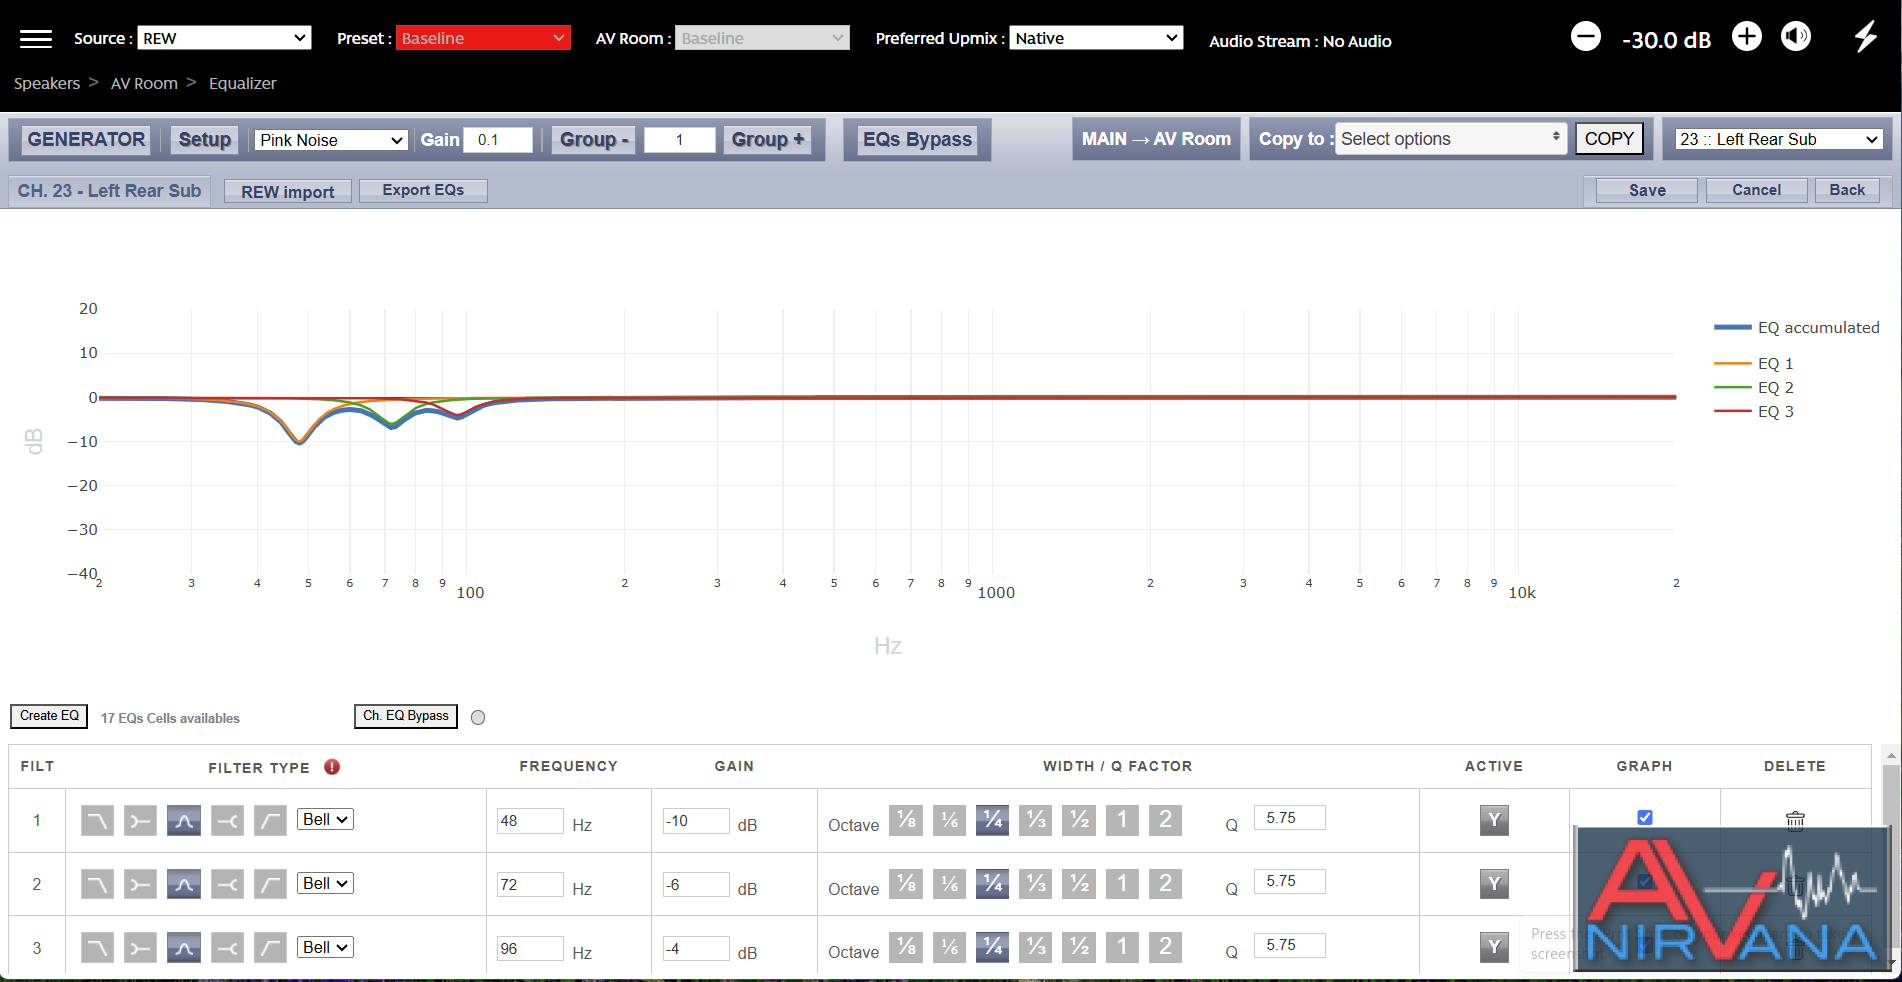
Task: Click the GENERATOR button
Action: 86,139
